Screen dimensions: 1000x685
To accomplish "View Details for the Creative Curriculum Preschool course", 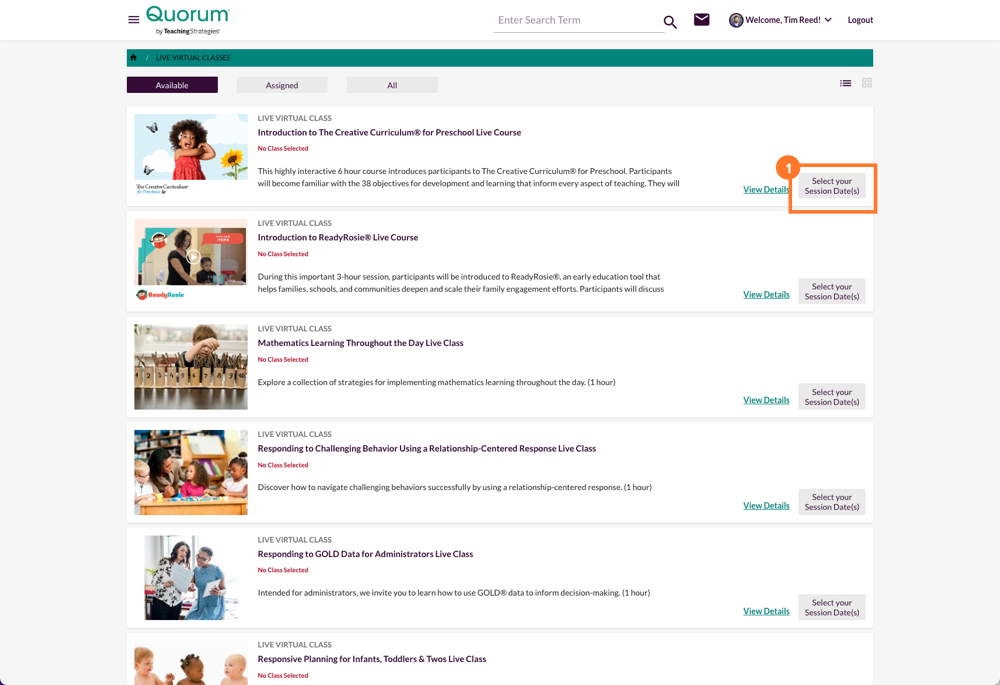I will click(766, 189).
